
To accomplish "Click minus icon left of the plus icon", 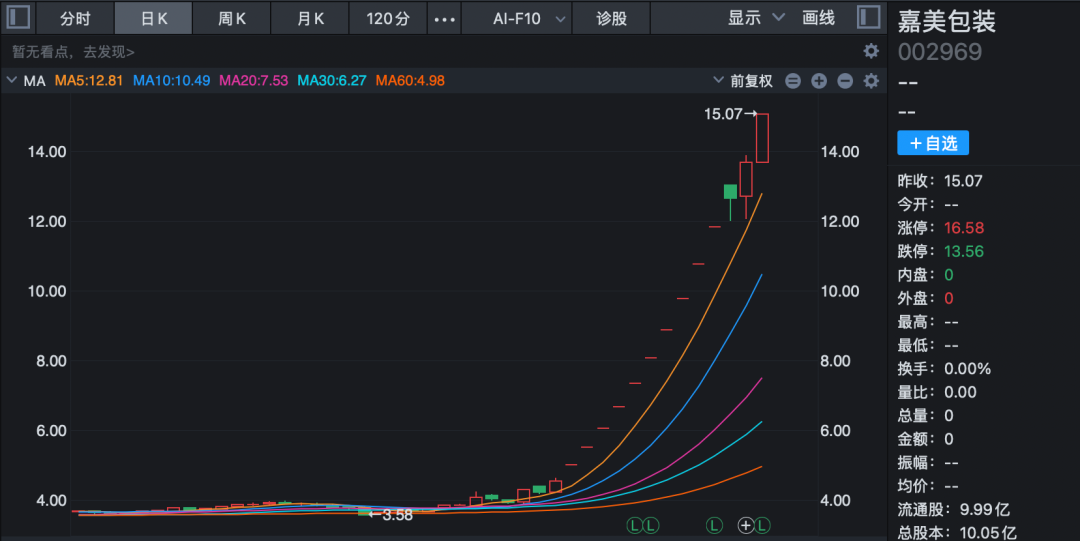I will click(793, 81).
